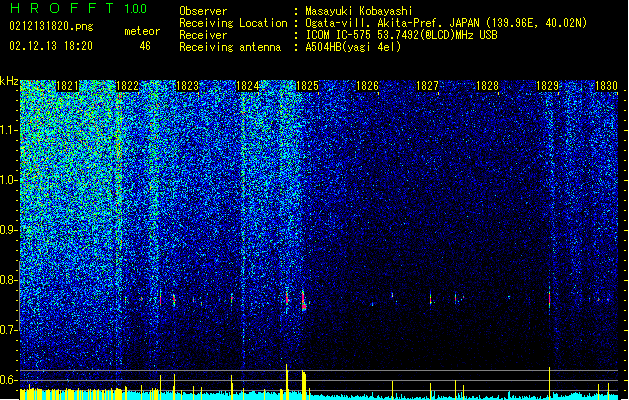Click the 1822 time marker
629x400 pixels.
tap(128, 86)
